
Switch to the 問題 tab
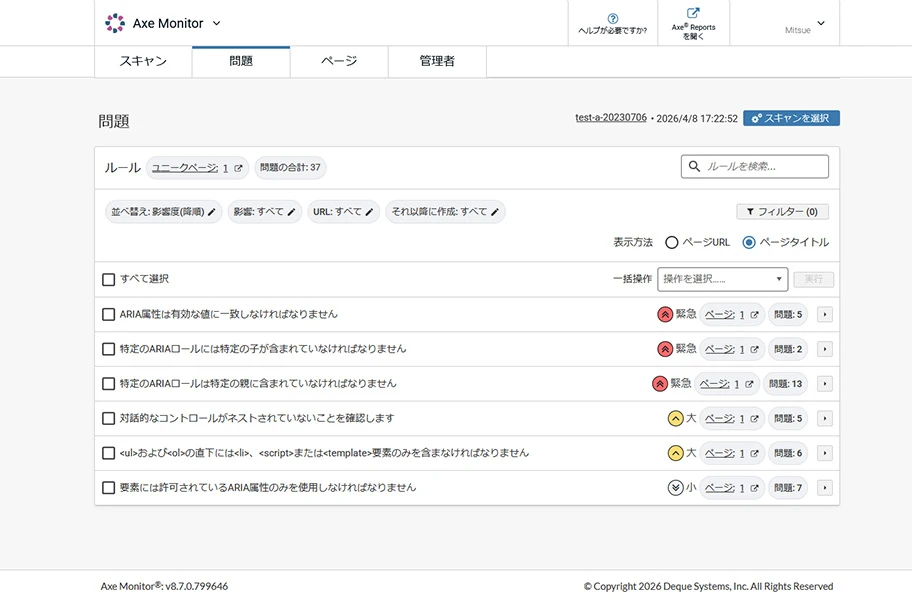(x=241, y=61)
